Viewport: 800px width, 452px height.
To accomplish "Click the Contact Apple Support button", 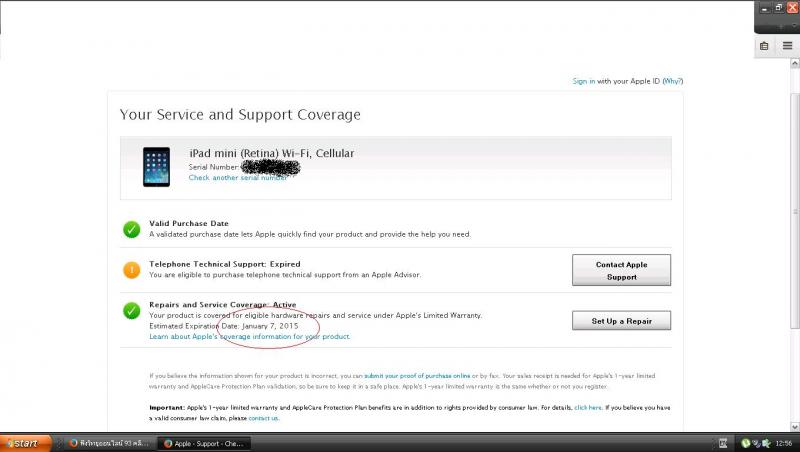I will 621,270.
